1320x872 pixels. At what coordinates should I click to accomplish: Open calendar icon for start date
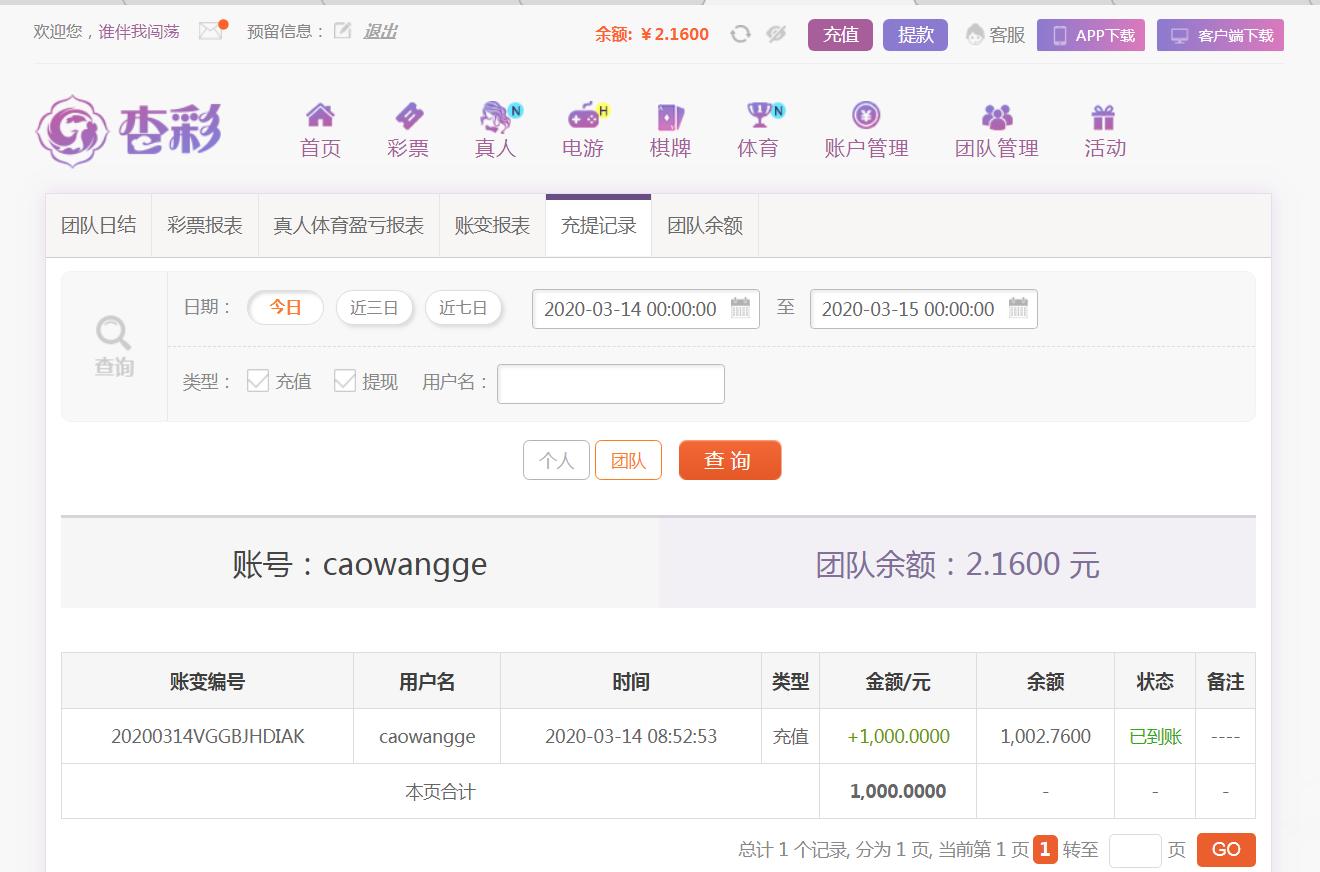[740, 308]
